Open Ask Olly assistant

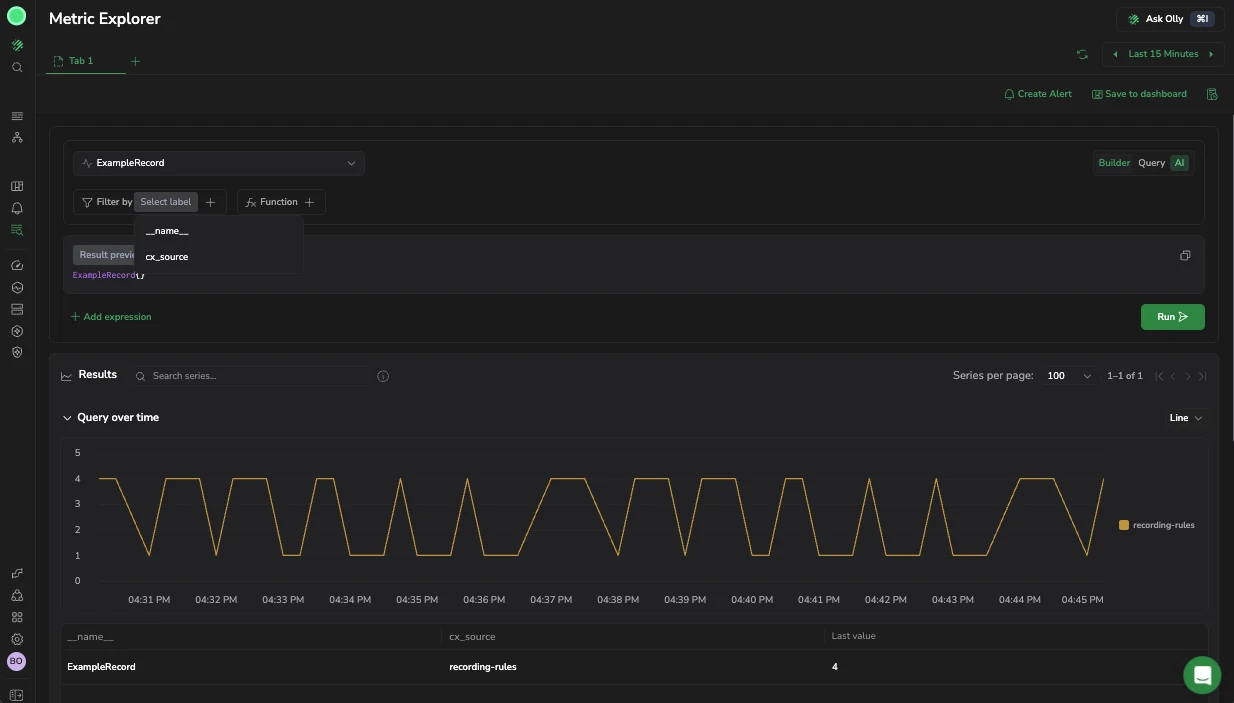[x=1170, y=19]
